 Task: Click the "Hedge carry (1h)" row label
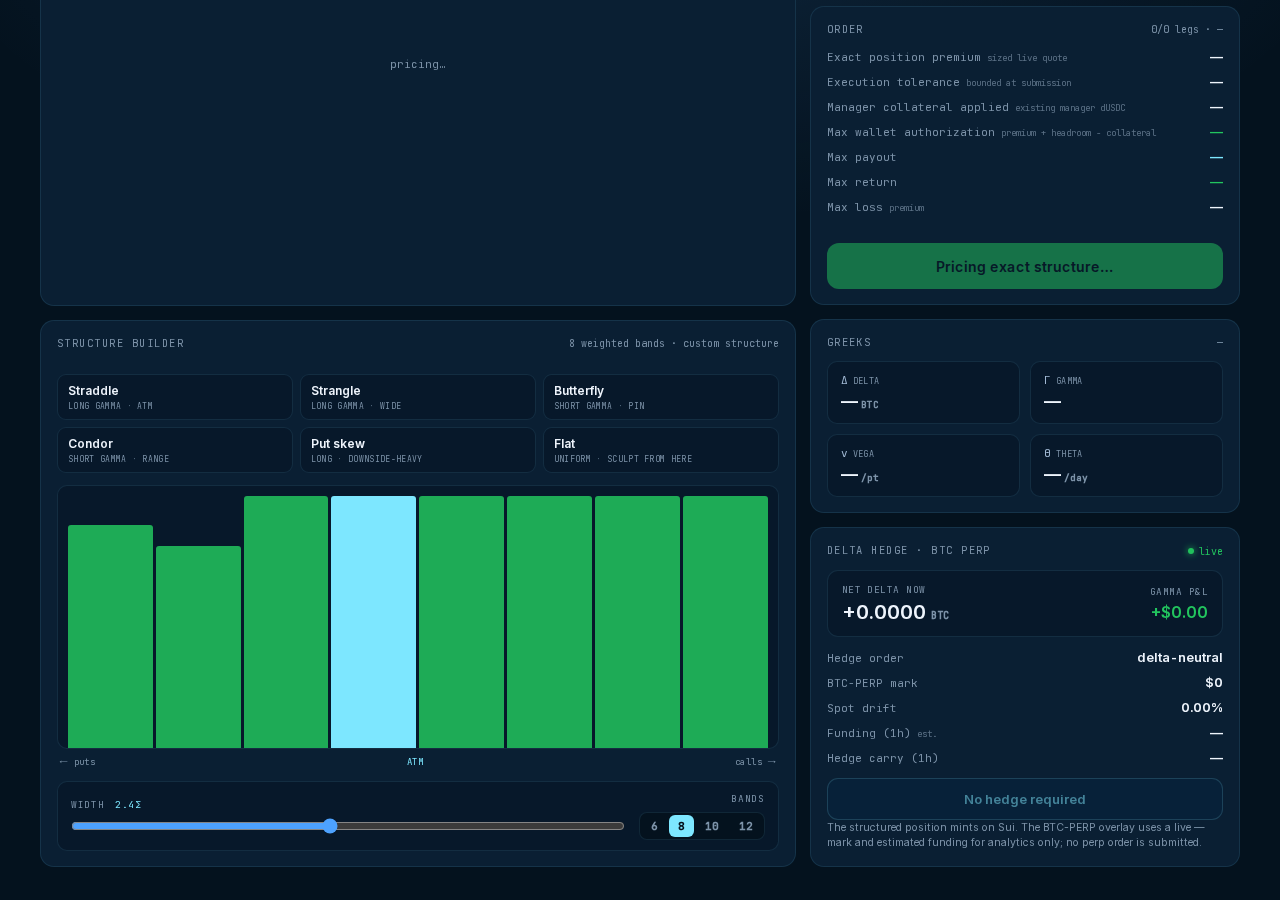click(883, 757)
